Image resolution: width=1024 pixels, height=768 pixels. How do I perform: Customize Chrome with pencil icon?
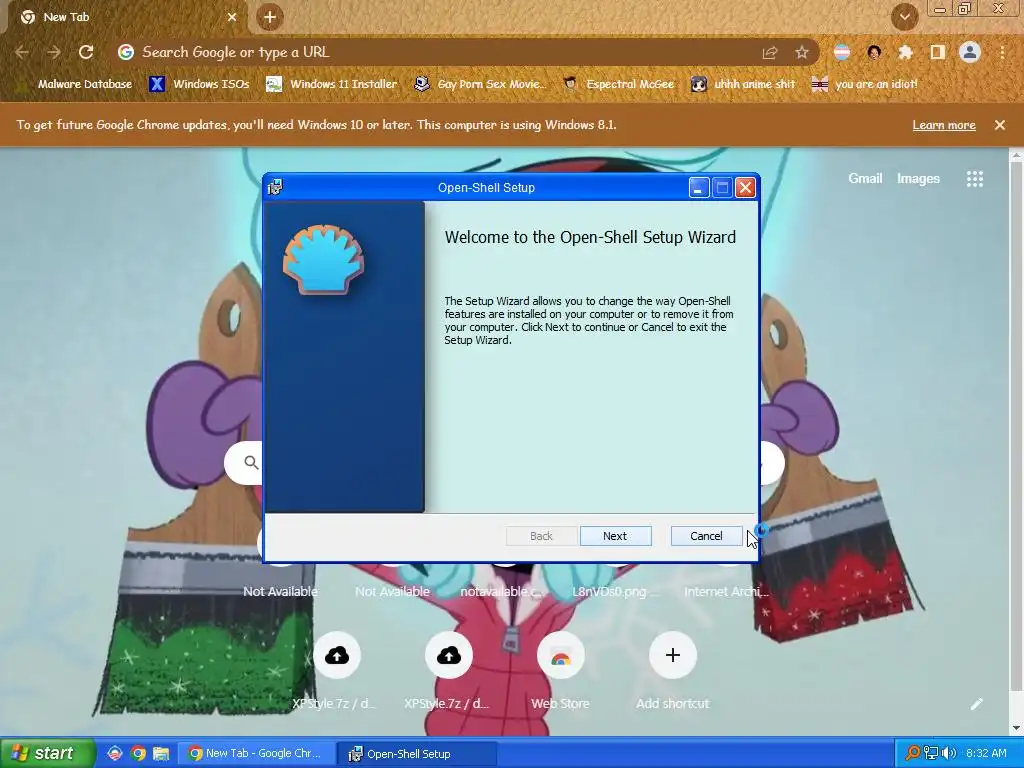pyautogui.click(x=976, y=703)
